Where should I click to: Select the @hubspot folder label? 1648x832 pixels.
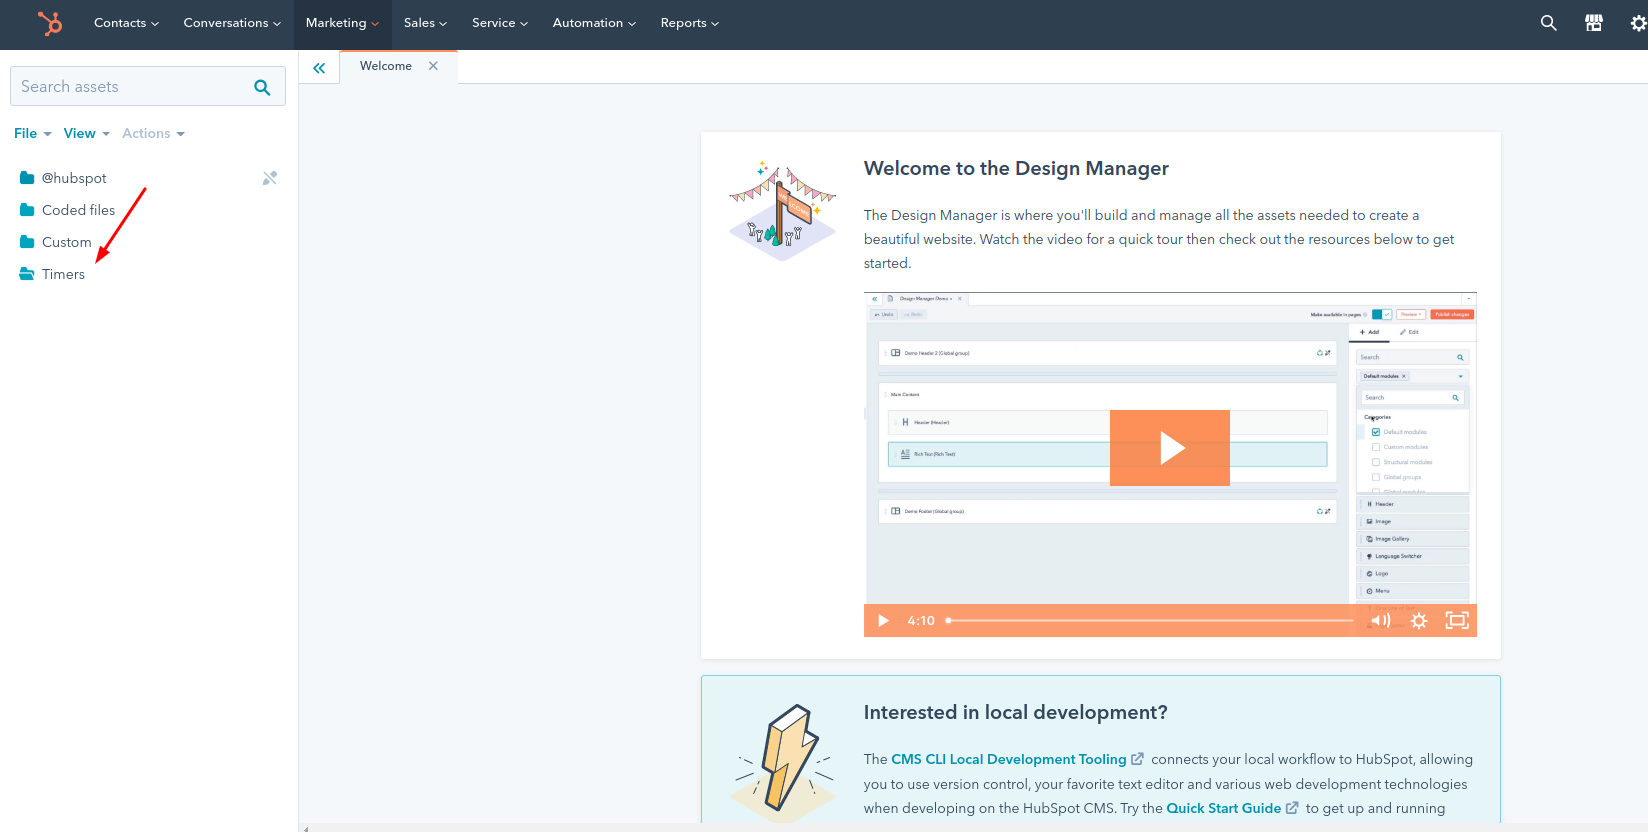pyautogui.click(x=74, y=178)
